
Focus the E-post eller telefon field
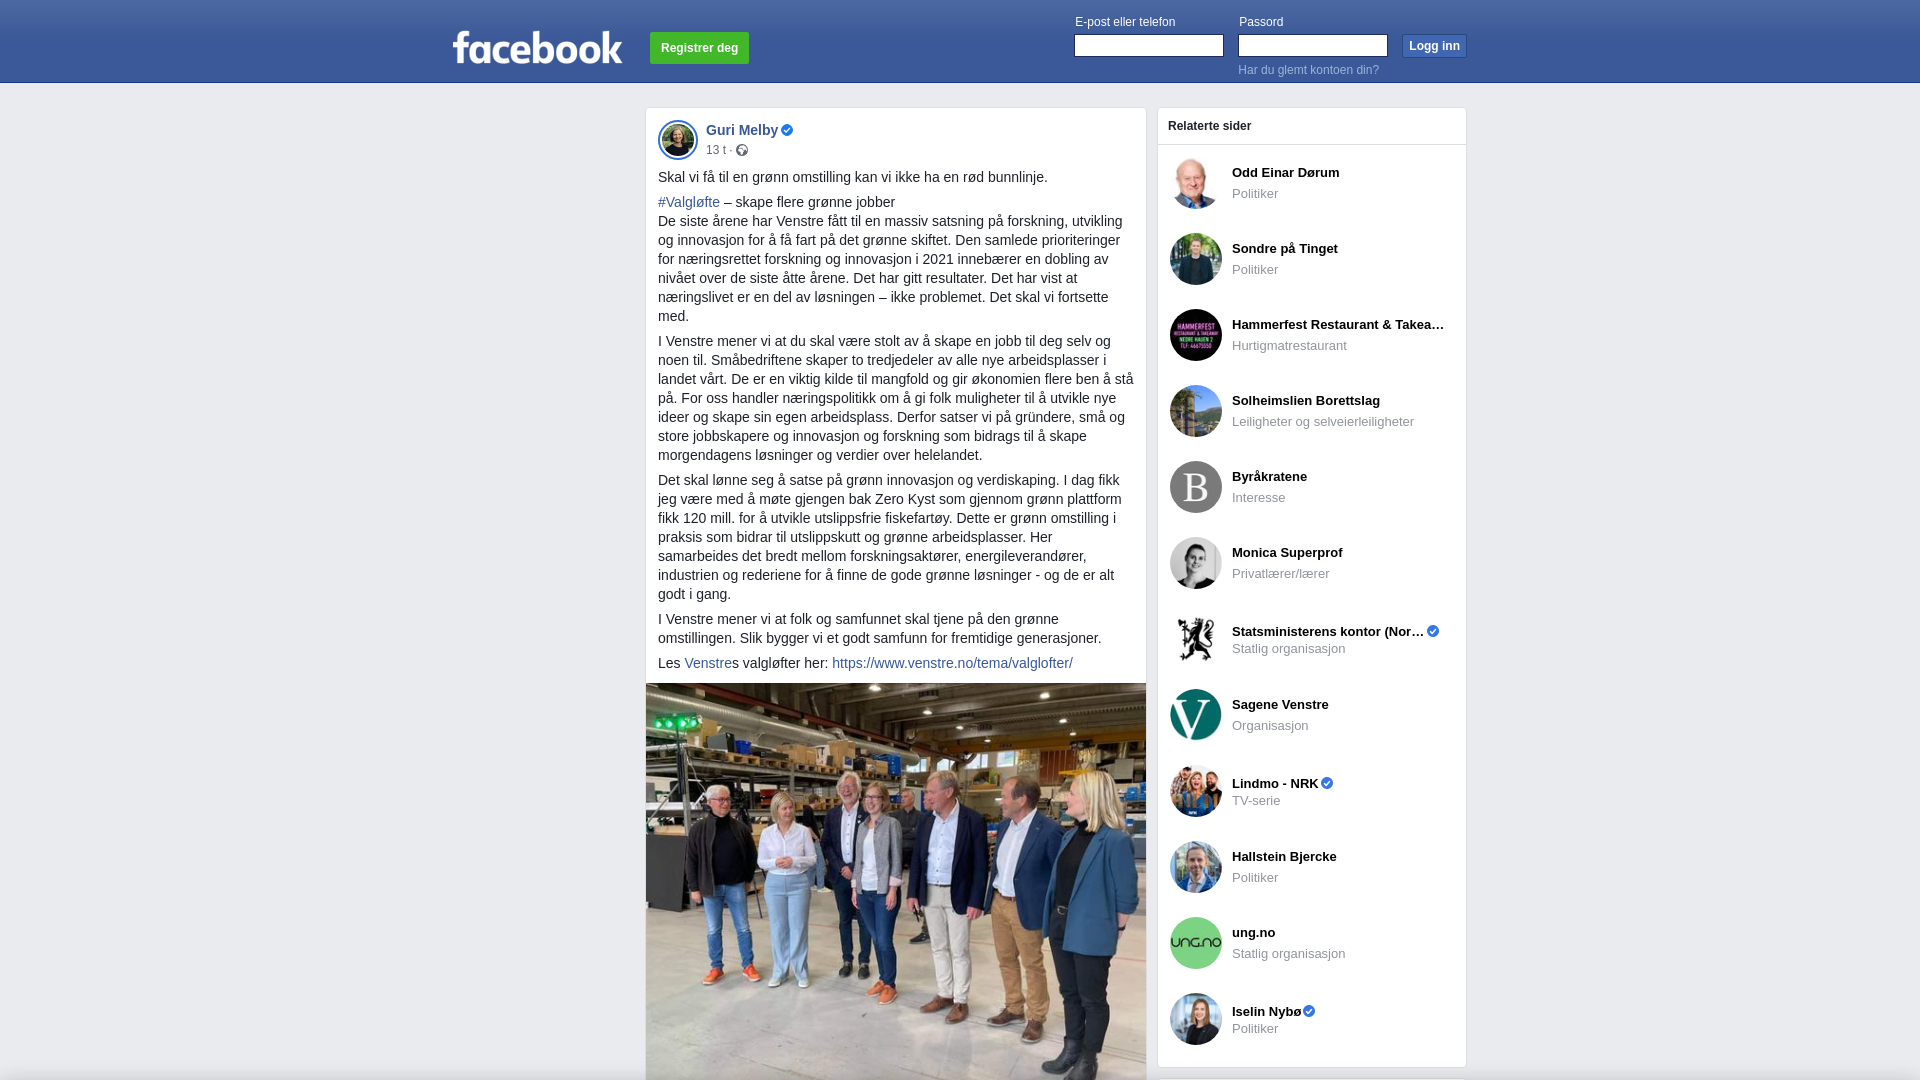[x=1149, y=46]
